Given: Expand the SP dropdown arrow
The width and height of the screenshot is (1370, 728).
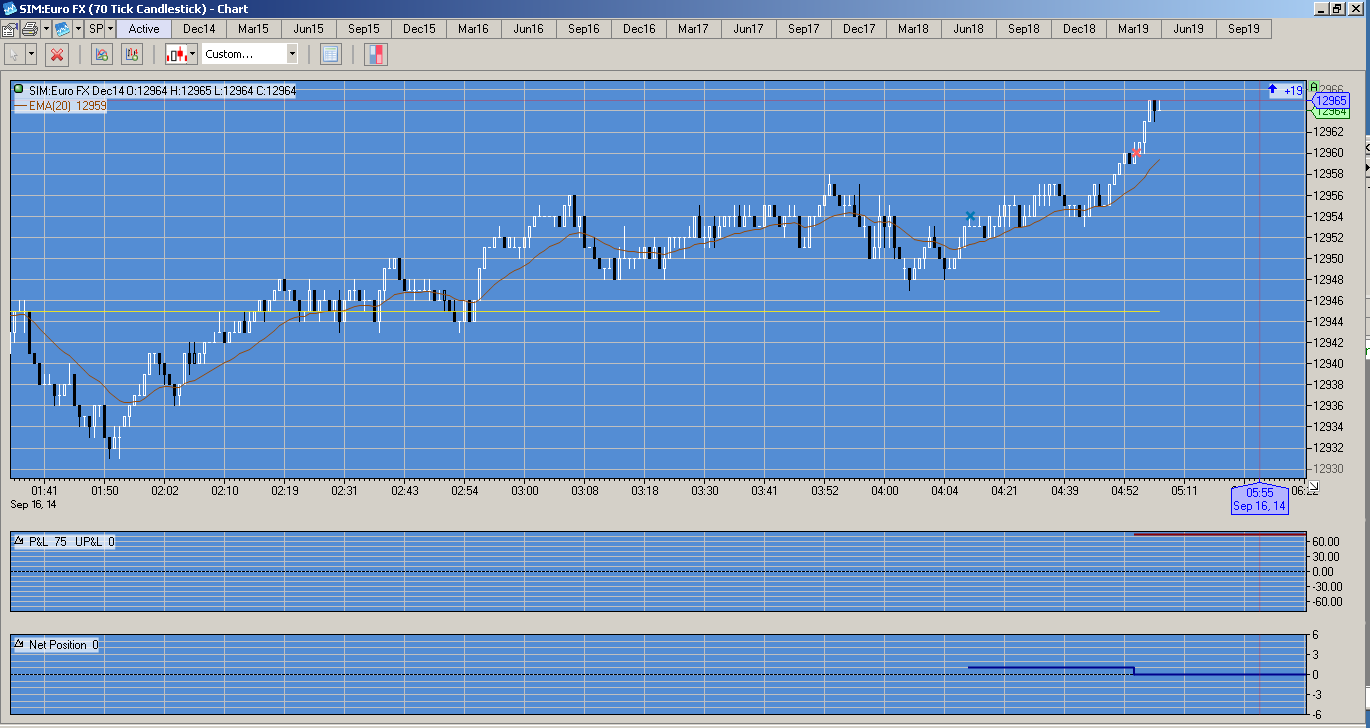Looking at the screenshot, I should click(x=110, y=29).
